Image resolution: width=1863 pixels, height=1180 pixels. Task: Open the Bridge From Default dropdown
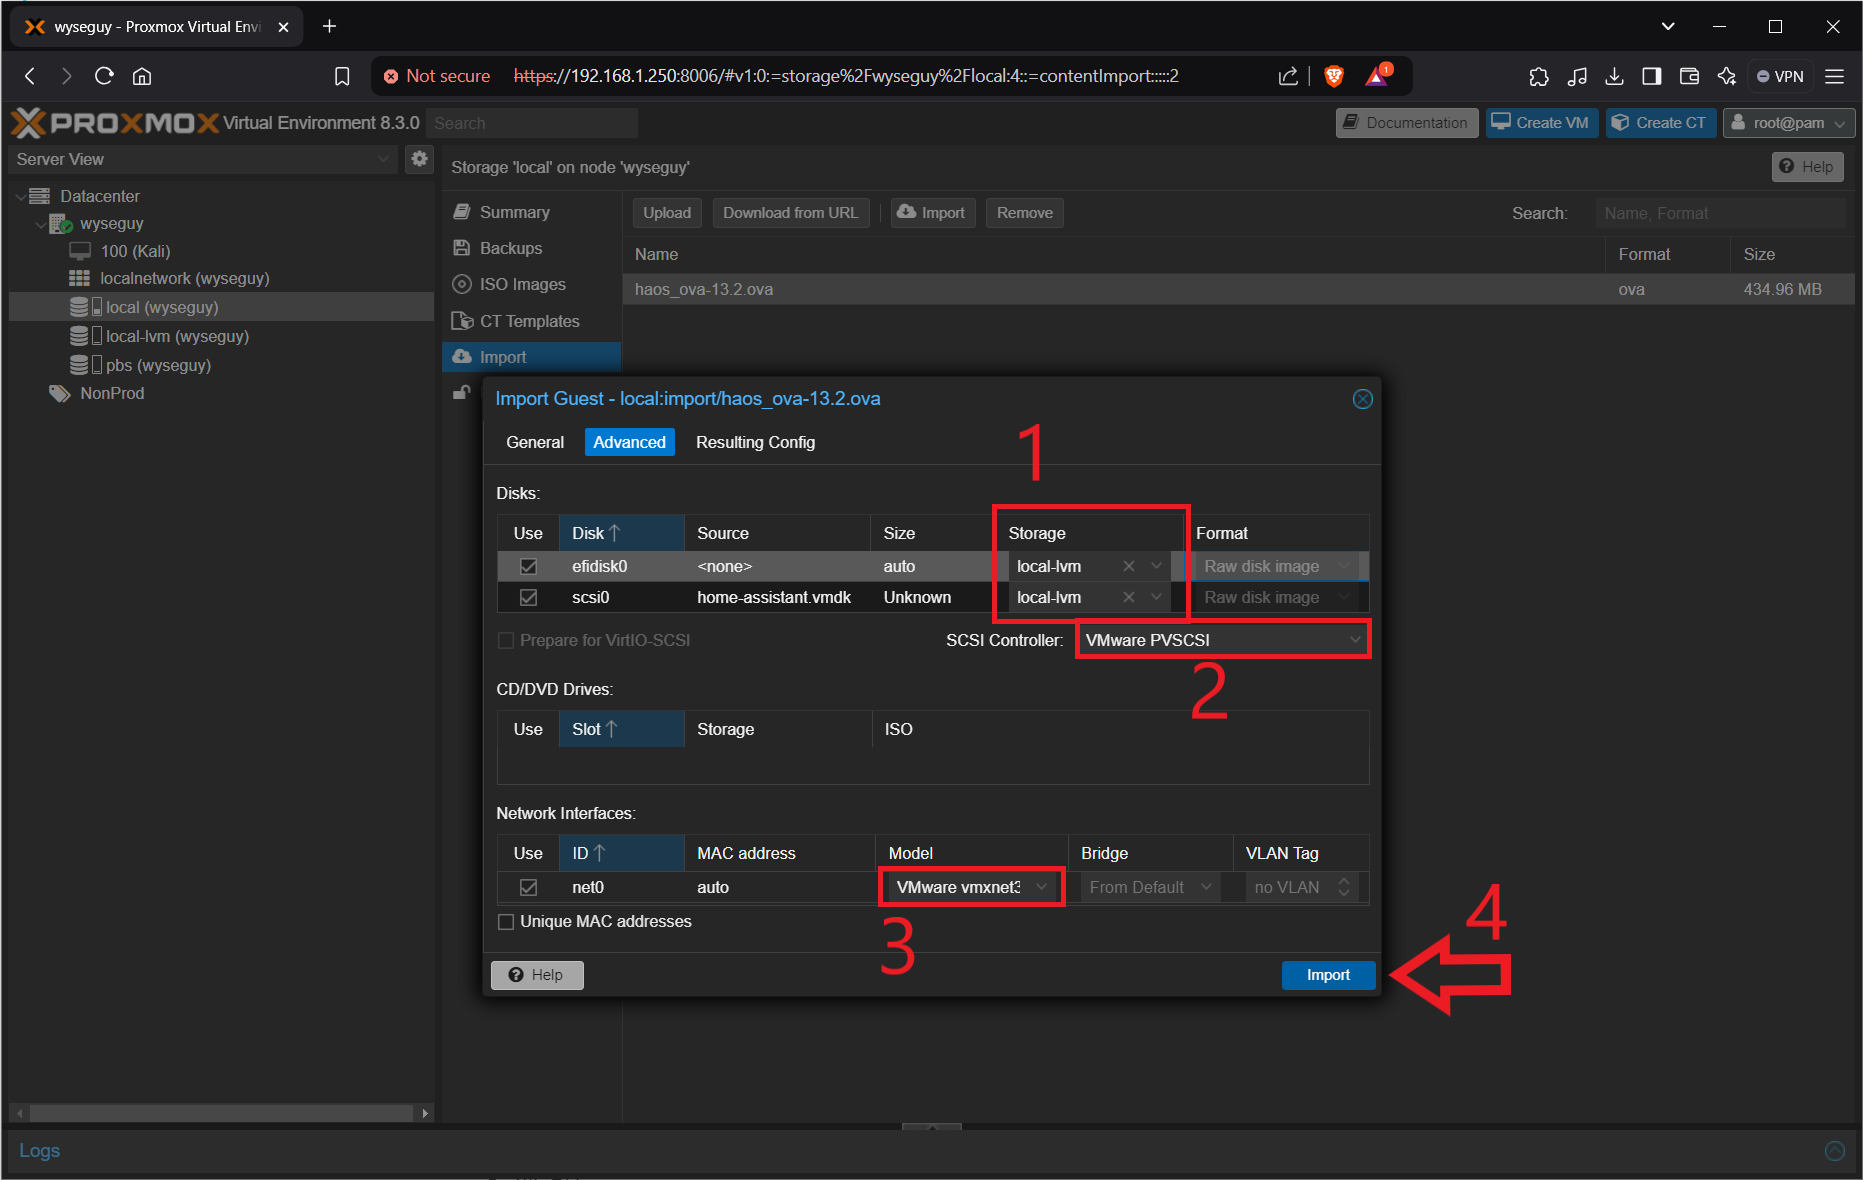click(1207, 887)
